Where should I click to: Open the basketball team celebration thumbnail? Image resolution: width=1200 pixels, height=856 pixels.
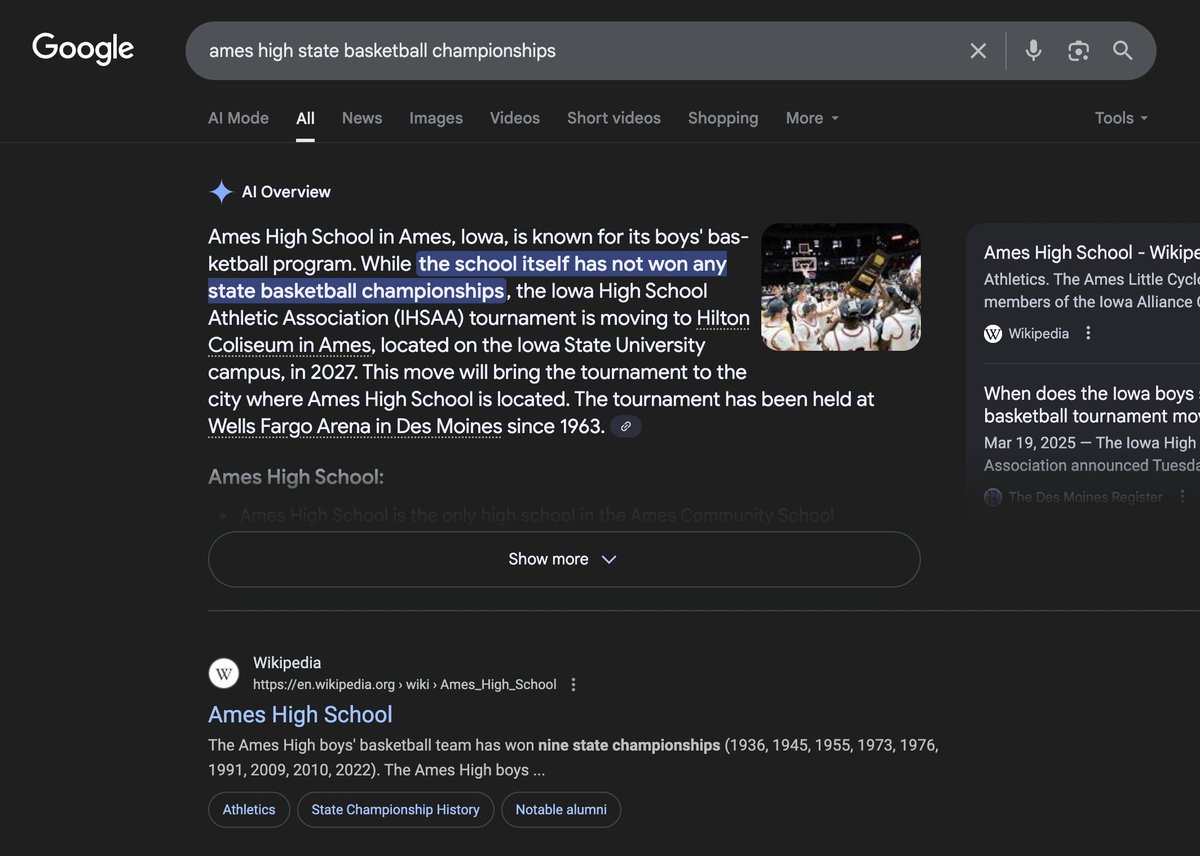[841, 287]
